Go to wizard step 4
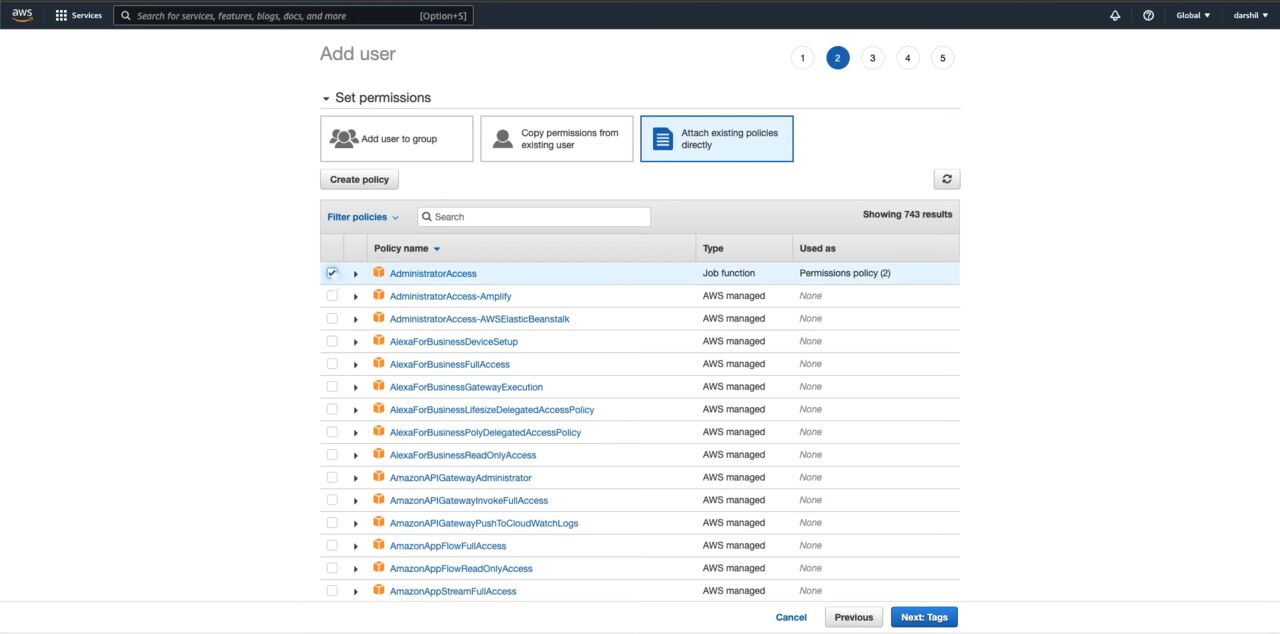 coord(907,58)
